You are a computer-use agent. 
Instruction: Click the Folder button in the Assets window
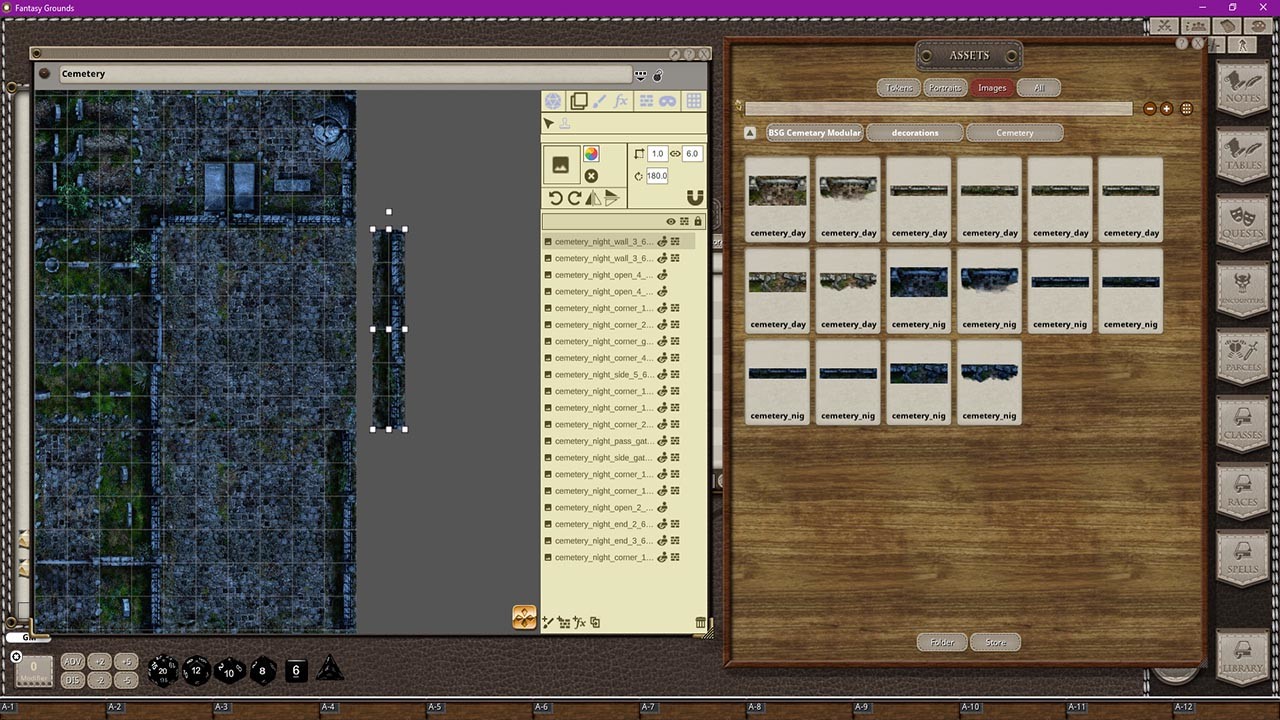[x=941, y=642]
